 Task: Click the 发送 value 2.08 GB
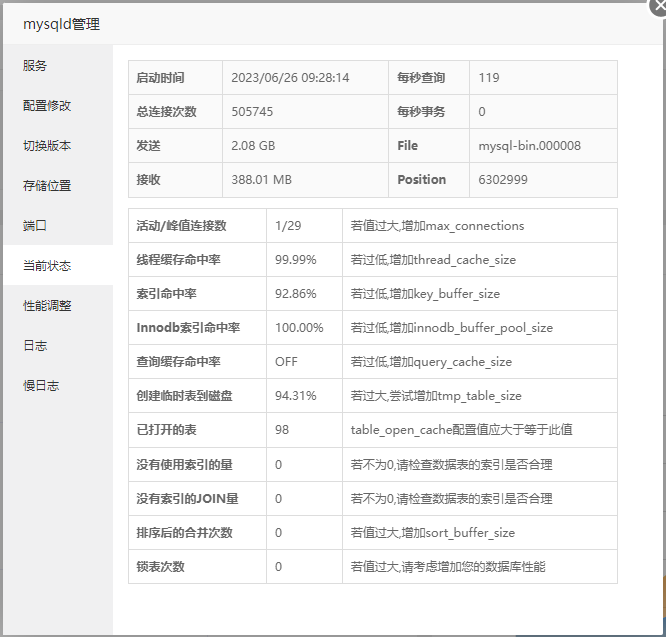click(x=253, y=146)
